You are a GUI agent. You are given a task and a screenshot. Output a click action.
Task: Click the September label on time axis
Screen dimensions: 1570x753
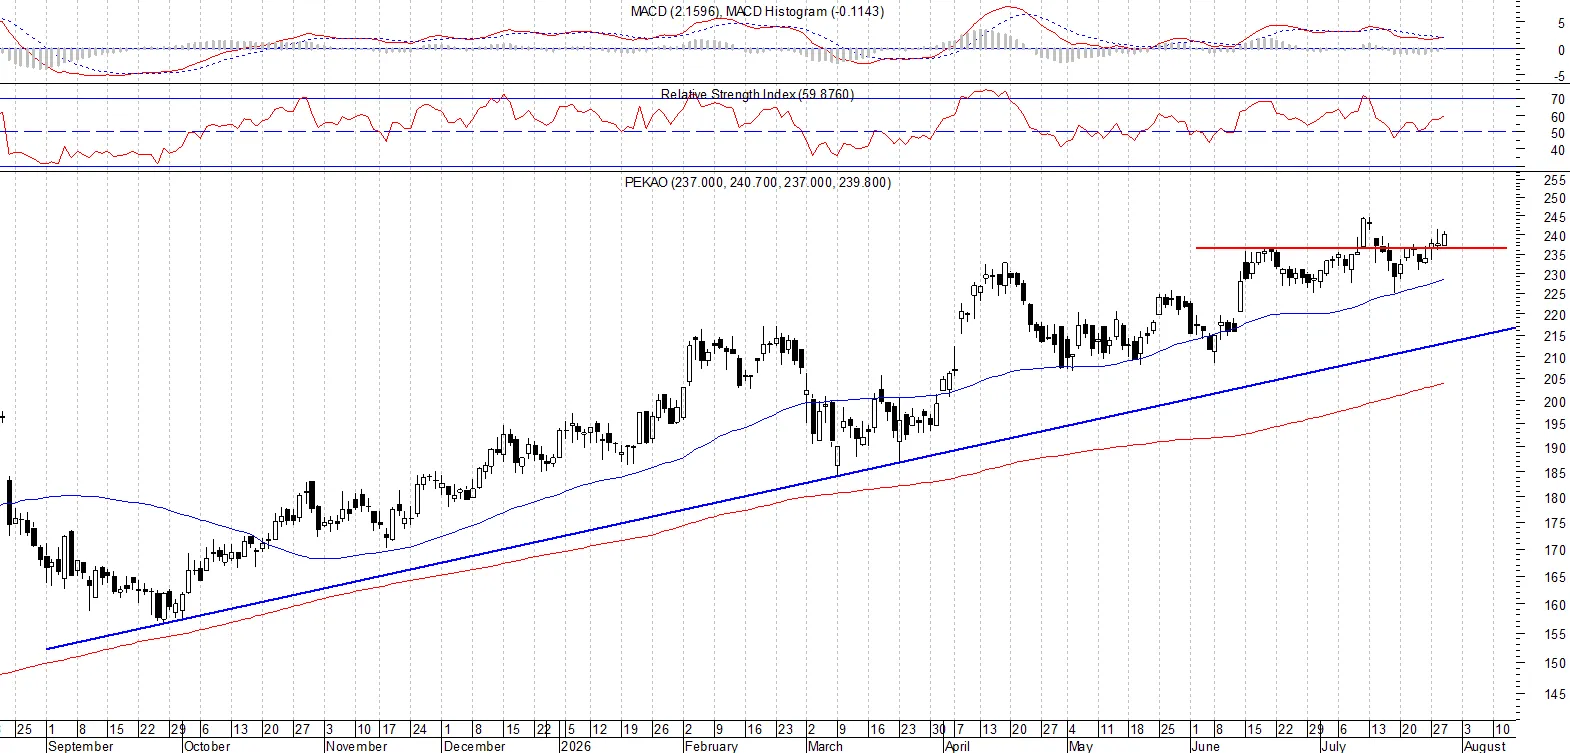pyautogui.click(x=81, y=746)
